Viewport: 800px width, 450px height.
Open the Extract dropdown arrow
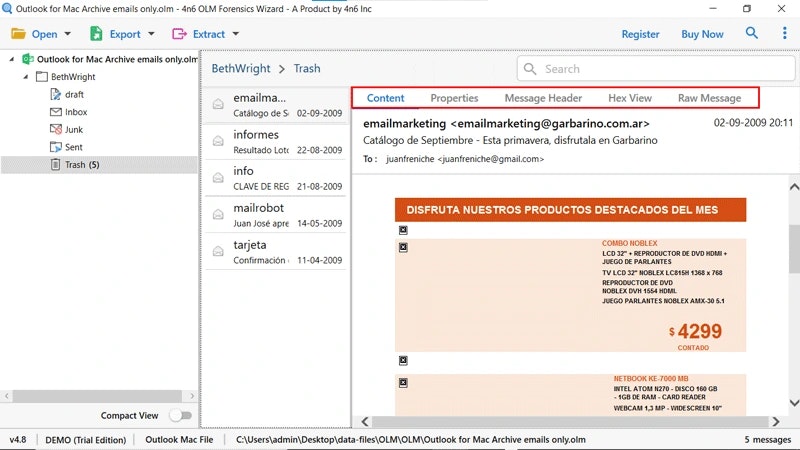pos(236,34)
